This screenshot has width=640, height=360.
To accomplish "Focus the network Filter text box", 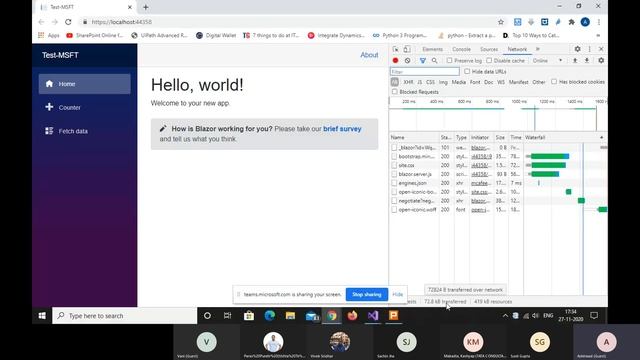I will [424, 71].
